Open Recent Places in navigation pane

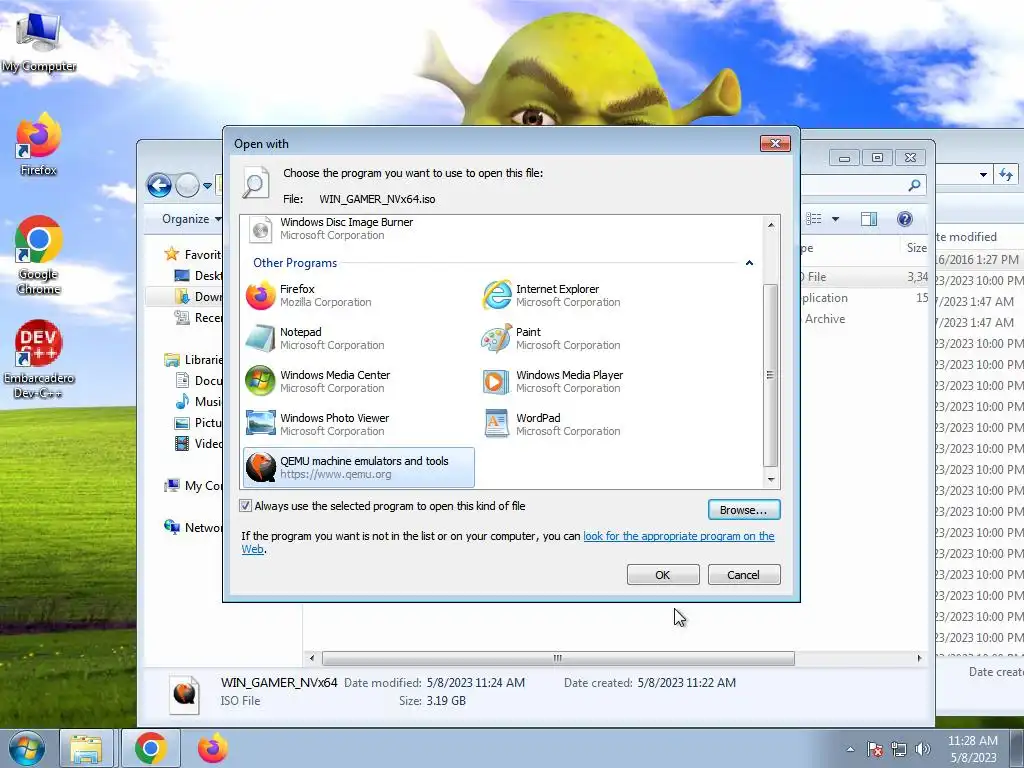(x=199, y=318)
